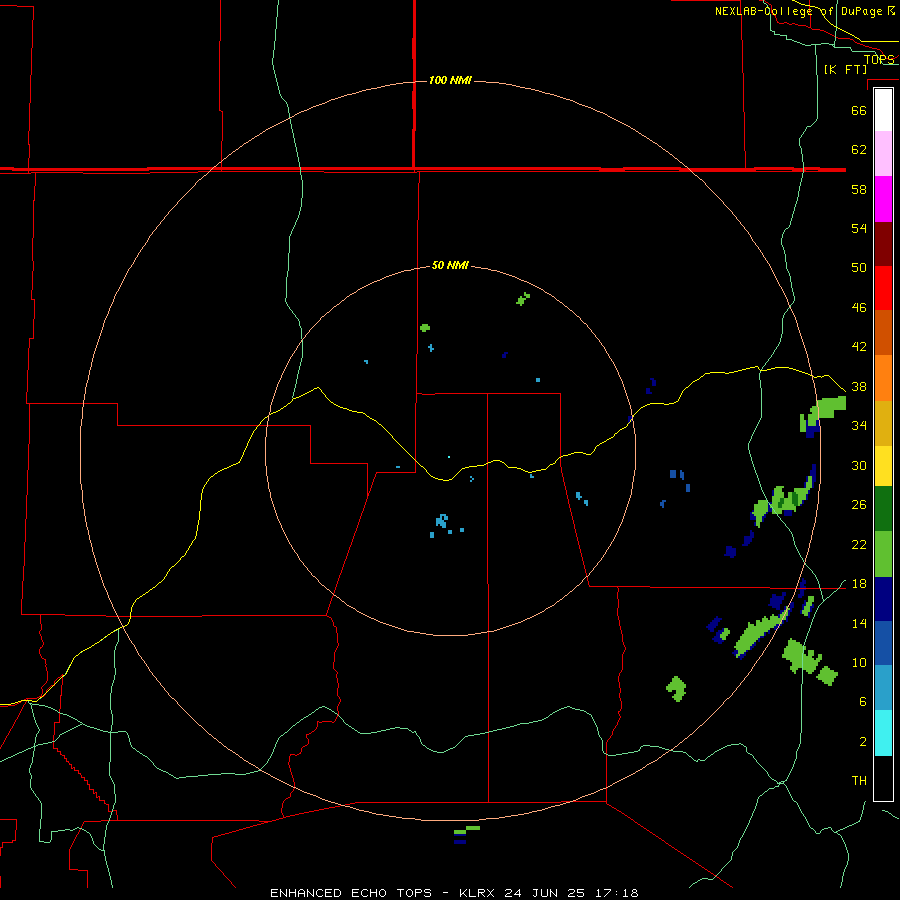900x900 pixels.
Task: Click the "50" legend value
Action: (x=859, y=267)
